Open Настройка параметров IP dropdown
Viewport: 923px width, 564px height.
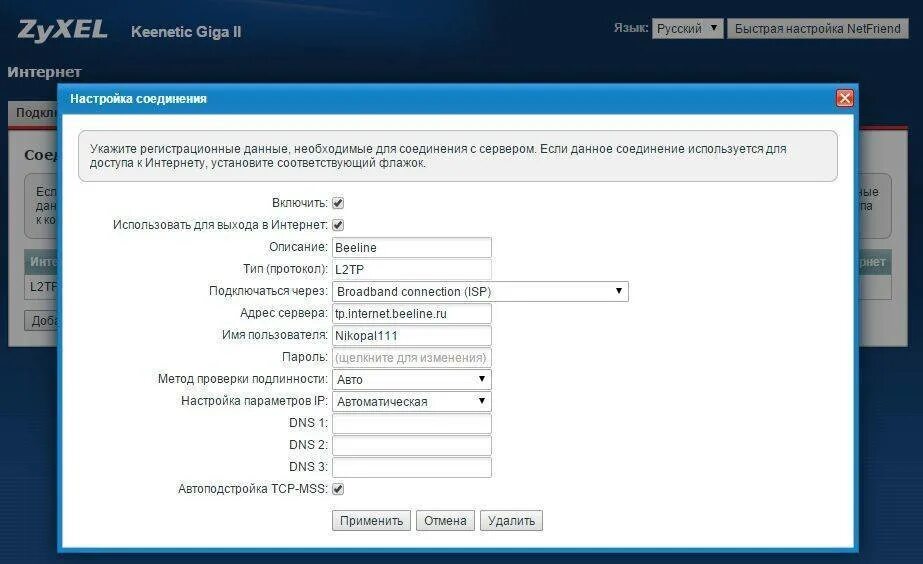pyautogui.click(x=411, y=402)
